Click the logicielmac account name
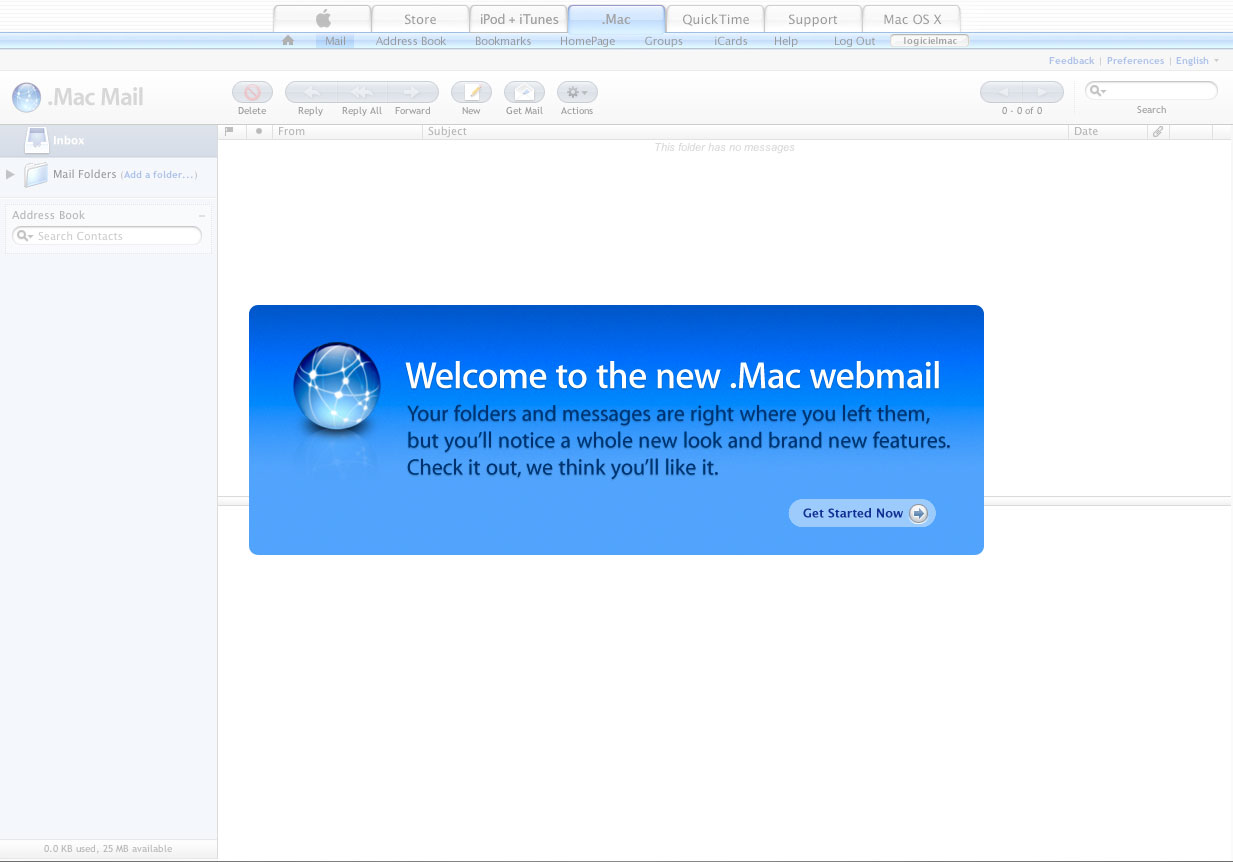This screenshot has width=1233, height=862. click(929, 41)
